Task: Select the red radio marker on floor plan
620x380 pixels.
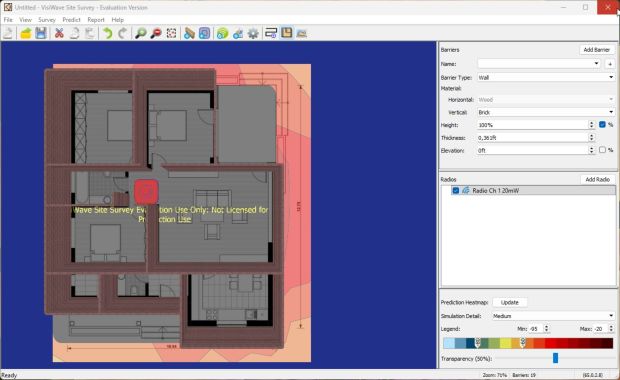Action: pyautogui.click(x=146, y=192)
